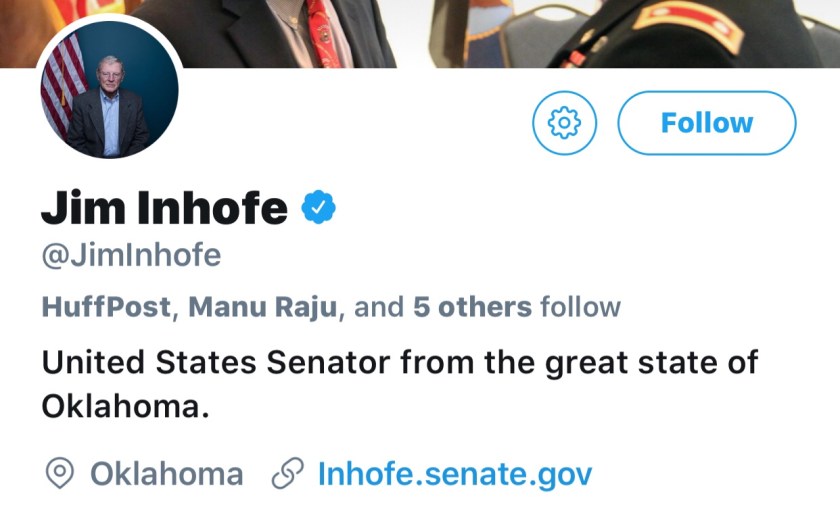The width and height of the screenshot is (840, 507).
Task: Click "Oklahoma." ending the bio
Action: pos(125,405)
